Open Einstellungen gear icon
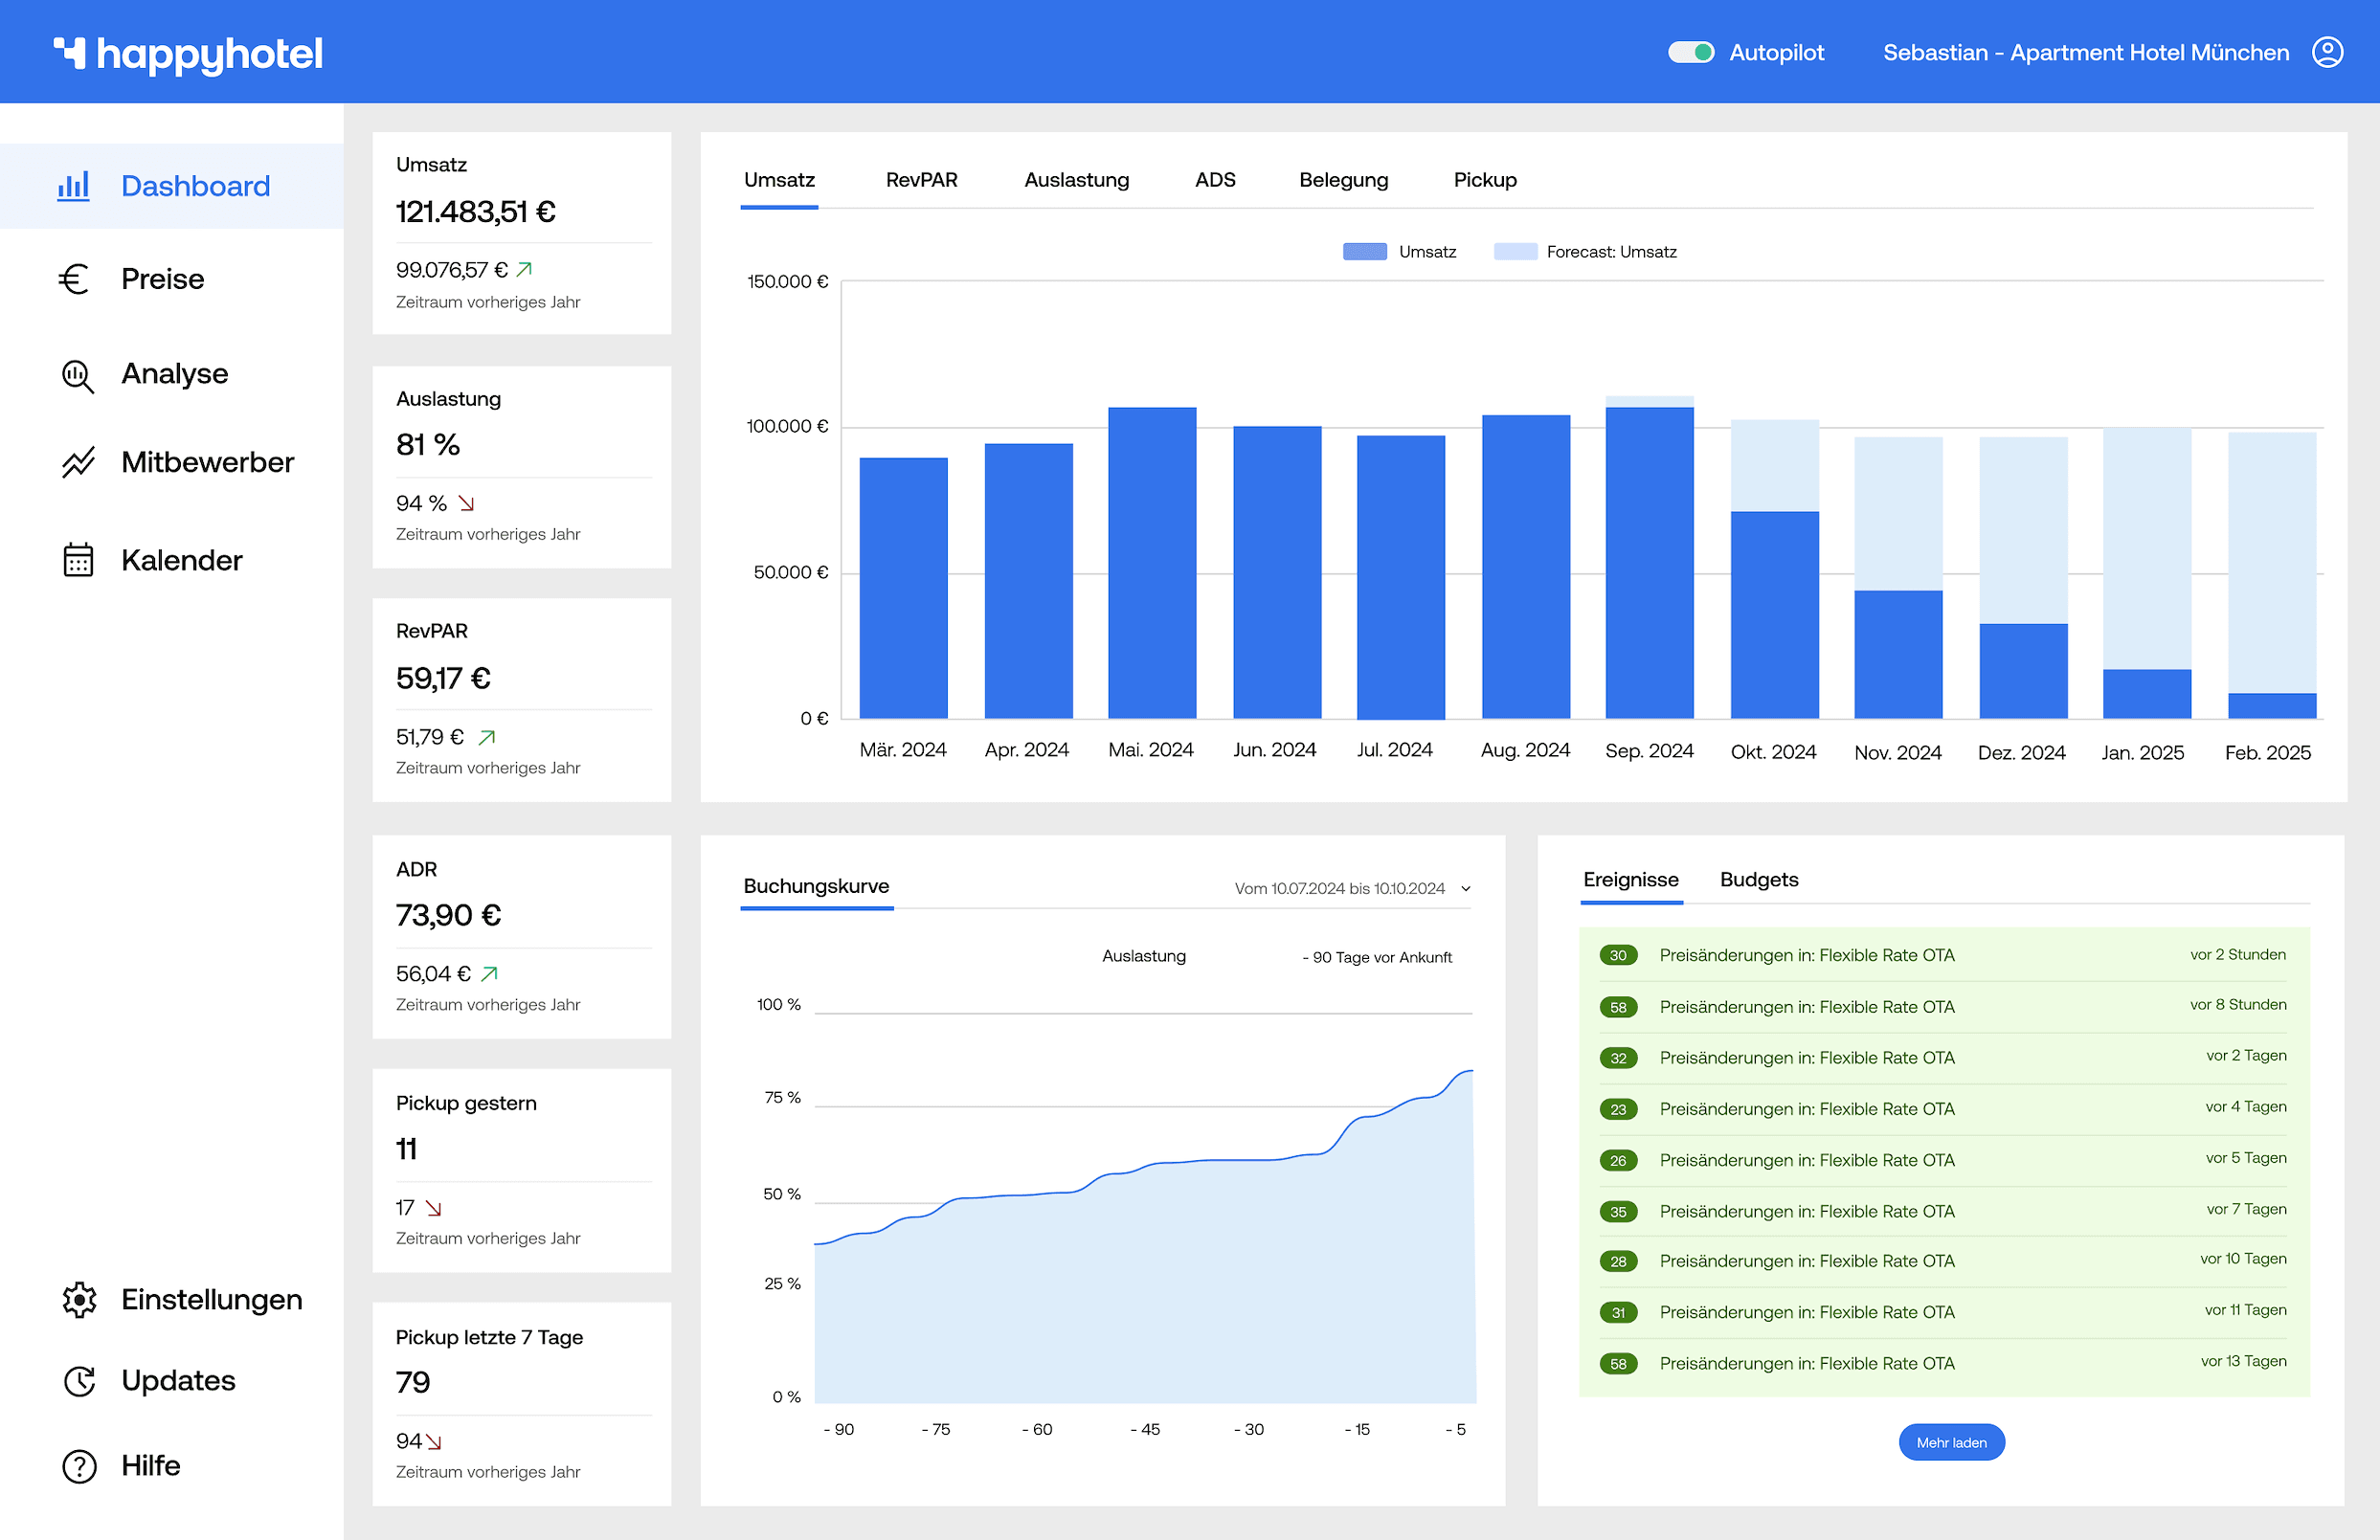The height and width of the screenshot is (1540, 2380). click(x=79, y=1299)
